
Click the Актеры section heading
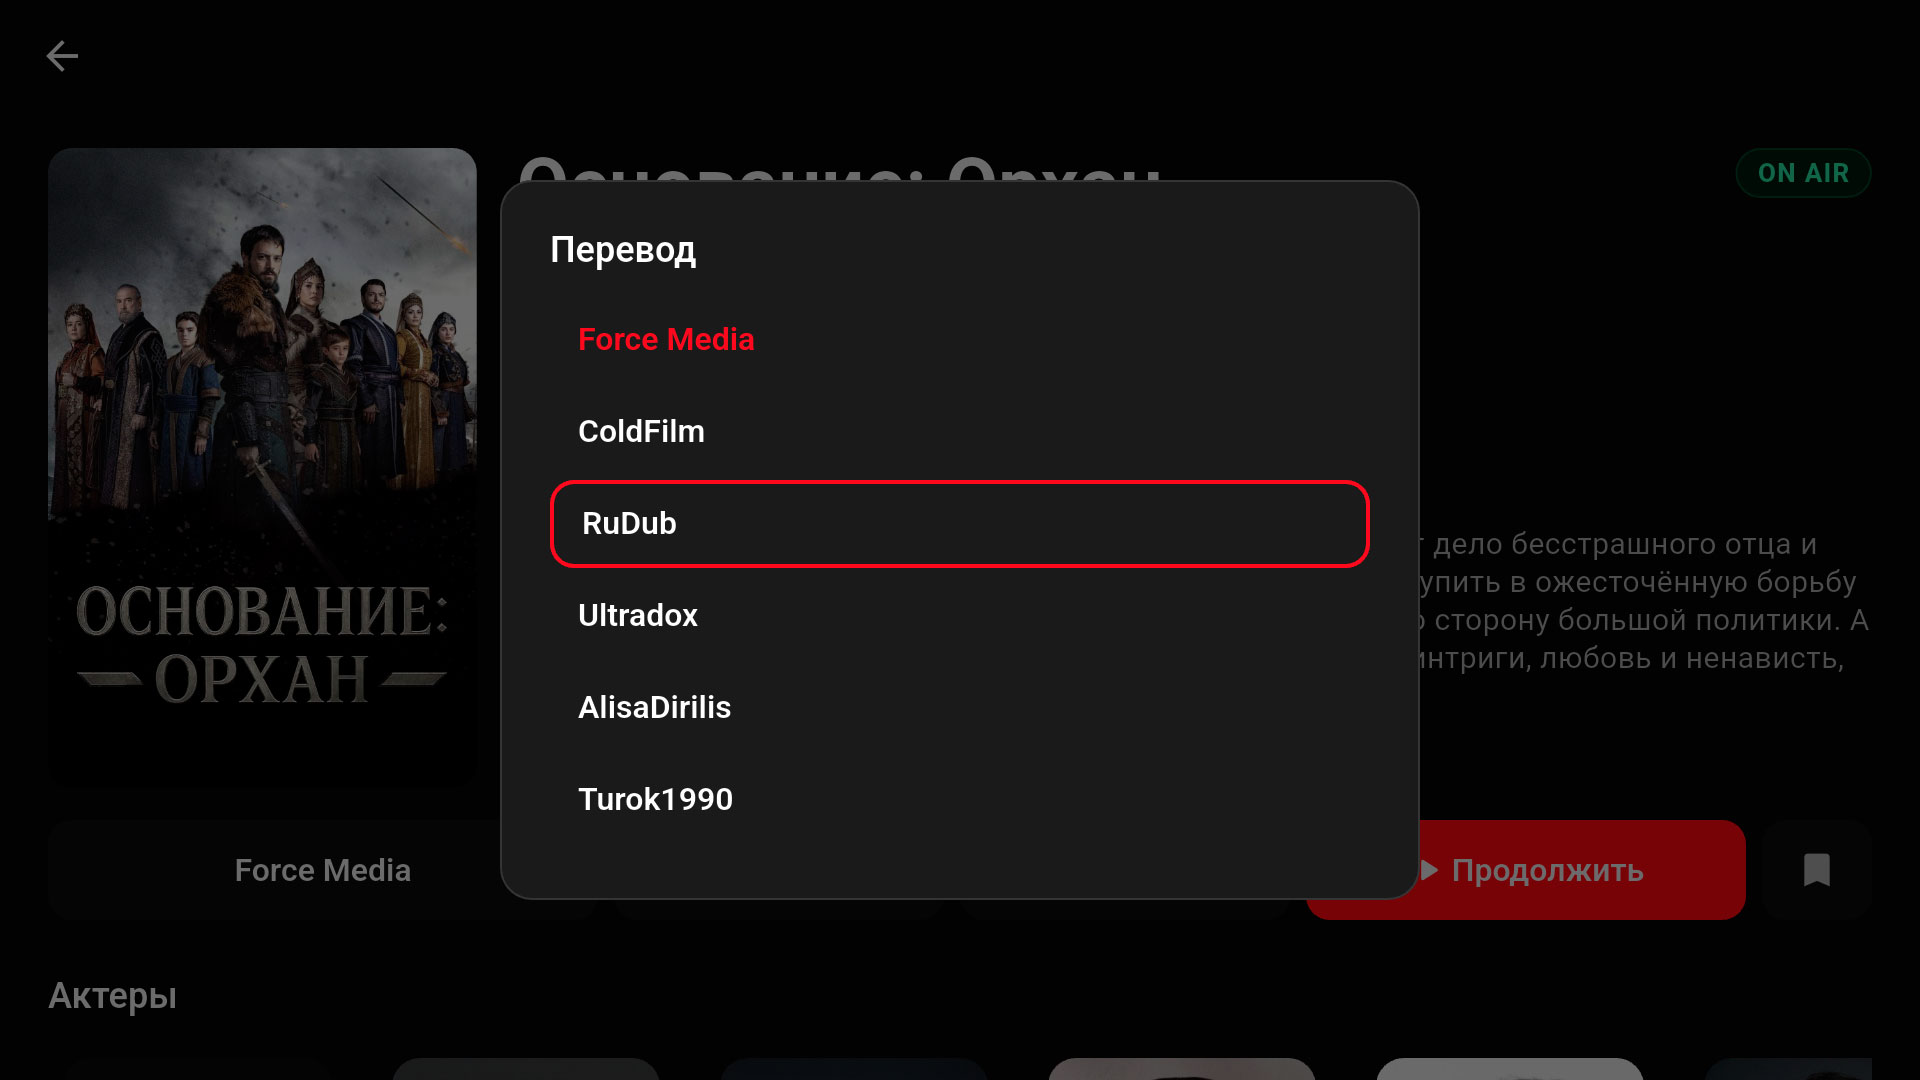pyautogui.click(x=113, y=996)
